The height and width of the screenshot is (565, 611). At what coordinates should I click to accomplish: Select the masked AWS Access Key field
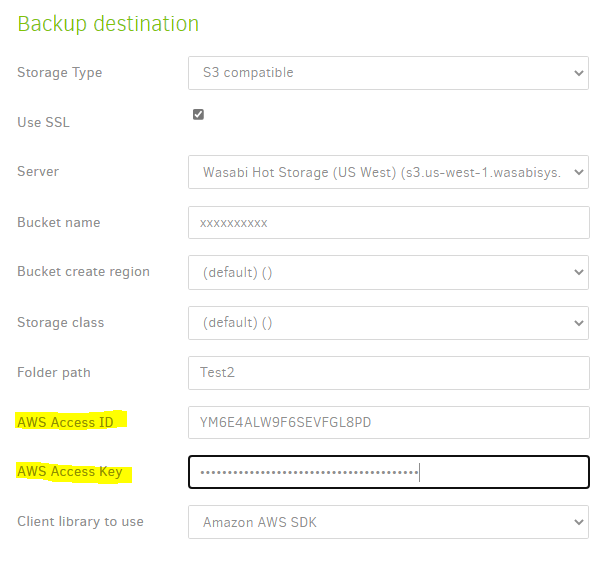[388, 472]
